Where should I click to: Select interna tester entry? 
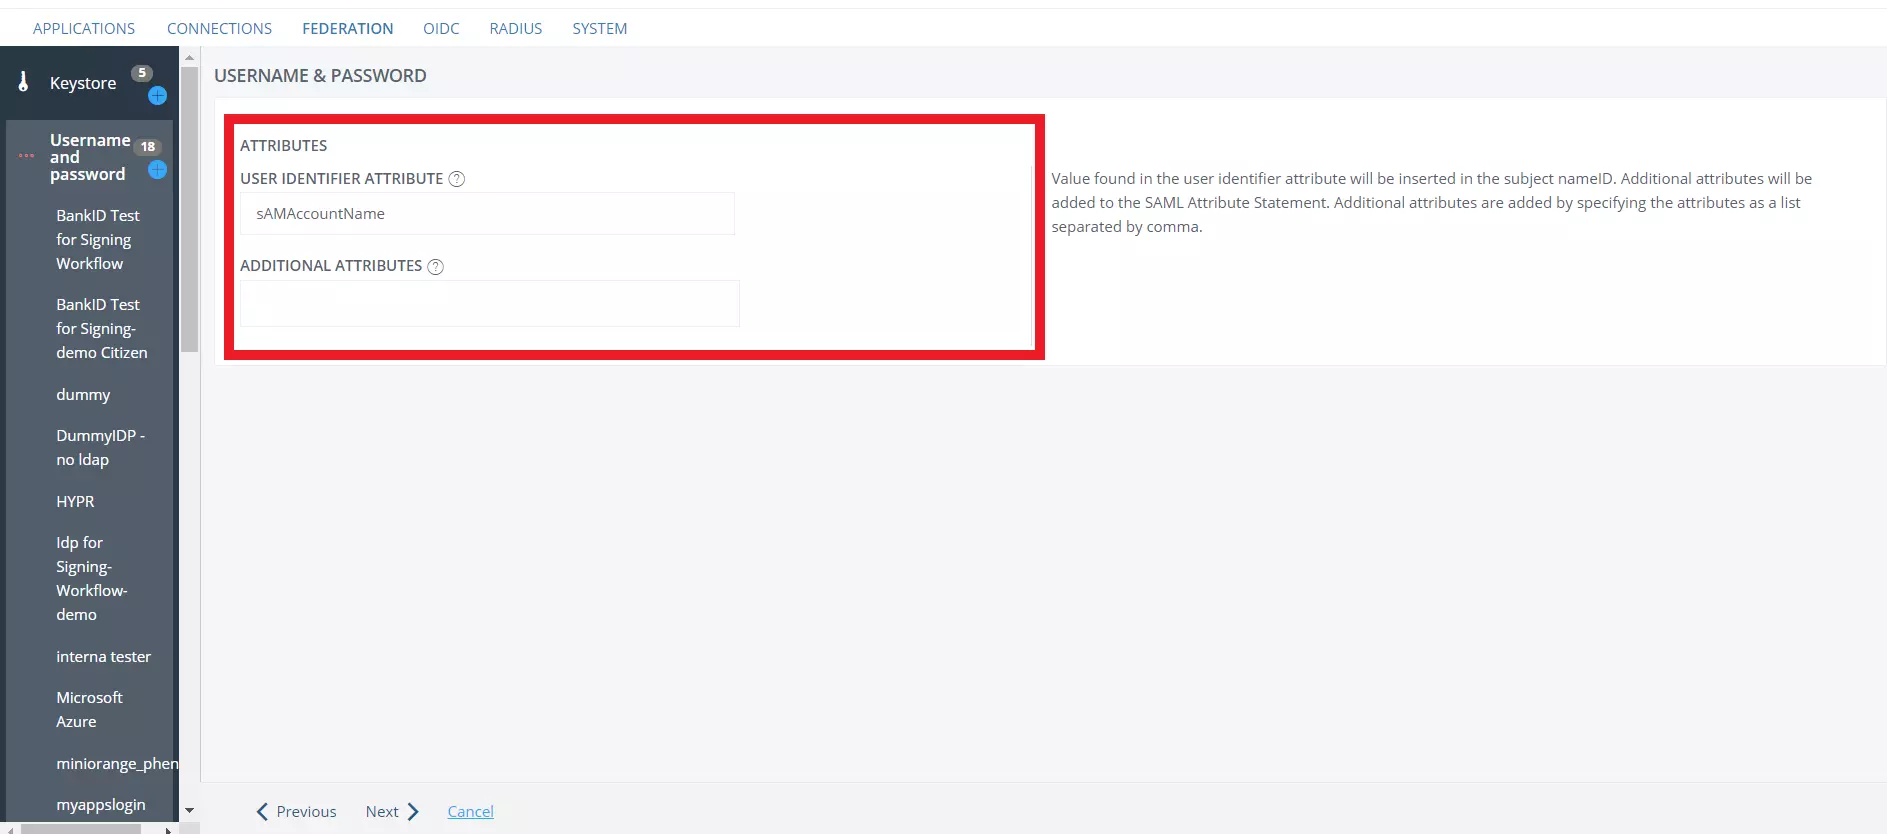(x=103, y=656)
